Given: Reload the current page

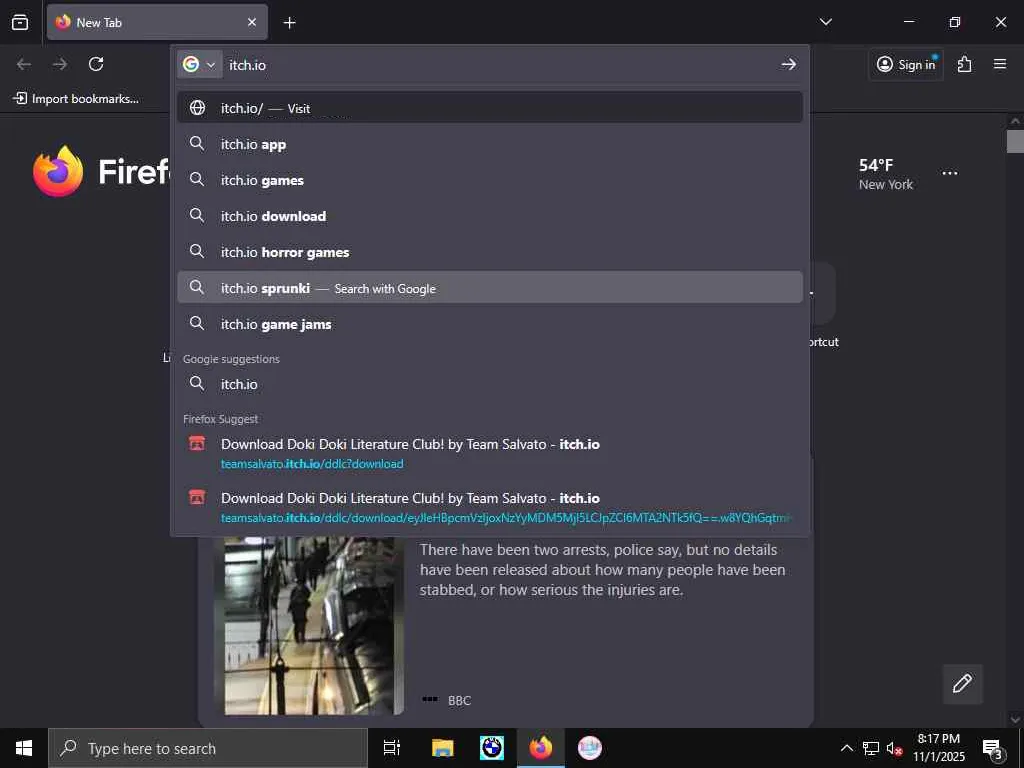Looking at the screenshot, I should [96, 64].
